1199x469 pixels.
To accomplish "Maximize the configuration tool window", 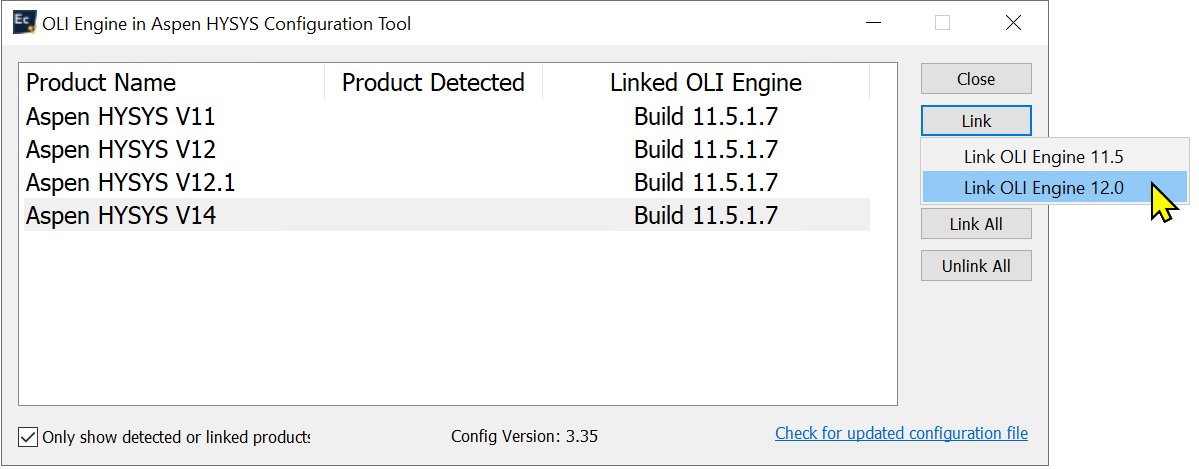I will [942, 23].
